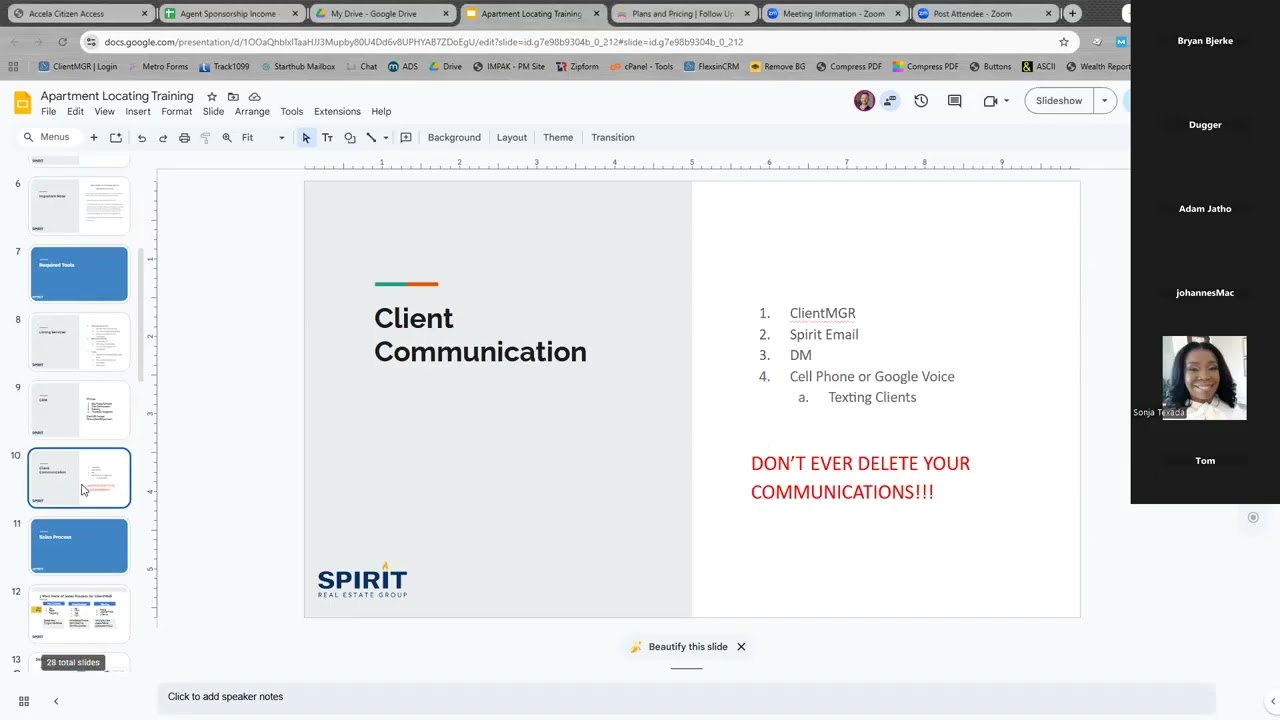The image size is (1280, 720).
Task: Select the Line tool
Action: pyautogui.click(x=371, y=138)
